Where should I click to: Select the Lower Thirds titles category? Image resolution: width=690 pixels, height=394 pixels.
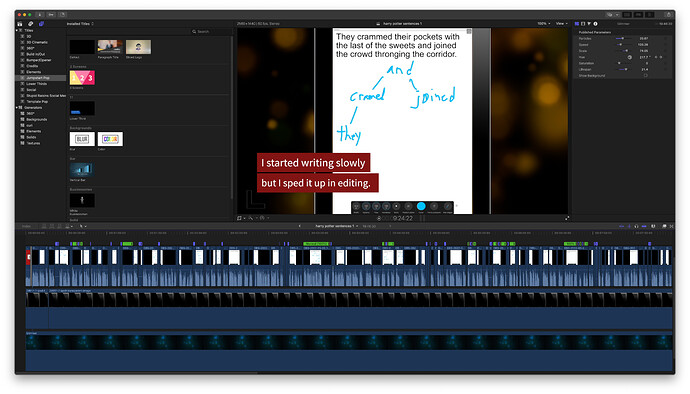(37, 84)
